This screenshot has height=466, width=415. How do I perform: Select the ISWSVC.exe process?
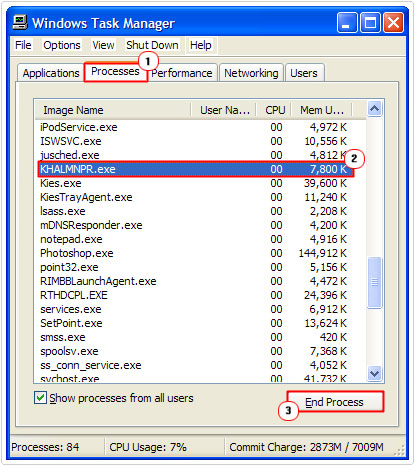point(193,141)
